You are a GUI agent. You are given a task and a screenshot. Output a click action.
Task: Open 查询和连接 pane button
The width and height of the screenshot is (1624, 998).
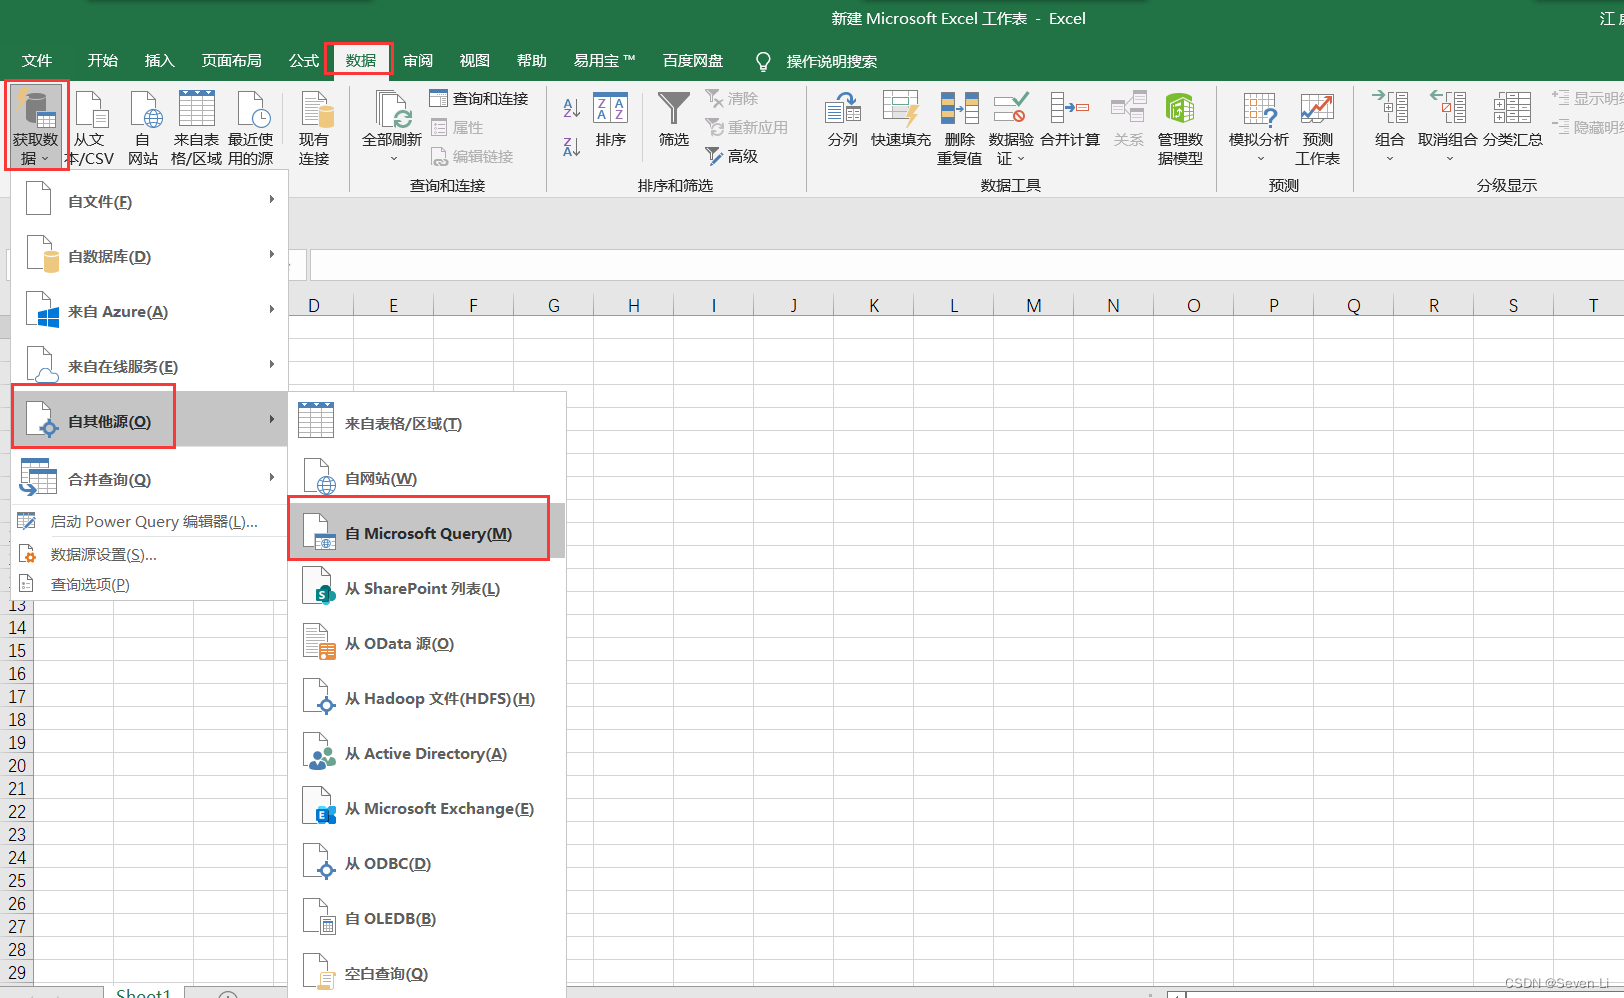480,98
